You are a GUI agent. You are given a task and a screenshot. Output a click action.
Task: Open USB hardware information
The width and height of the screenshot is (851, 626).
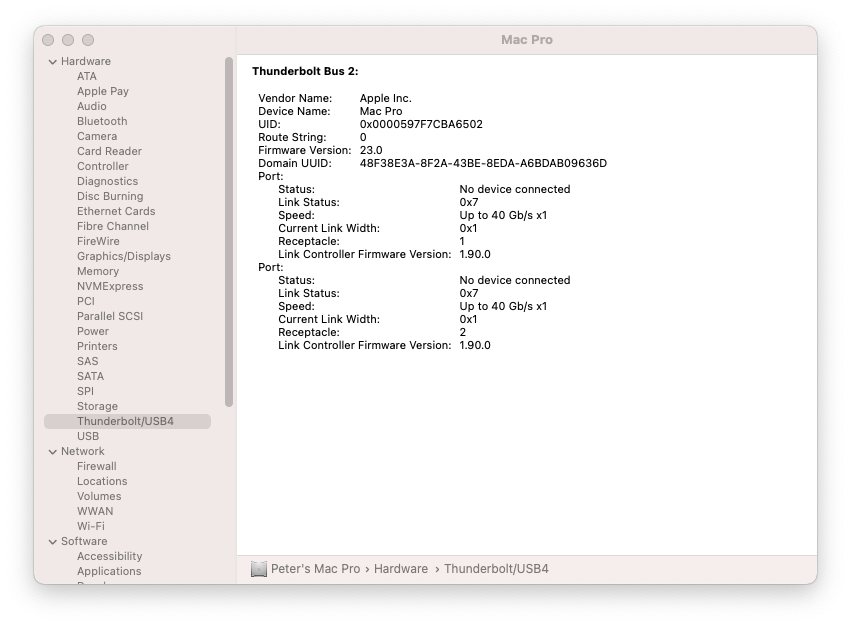pyautogui.click(x=88, y=437)
